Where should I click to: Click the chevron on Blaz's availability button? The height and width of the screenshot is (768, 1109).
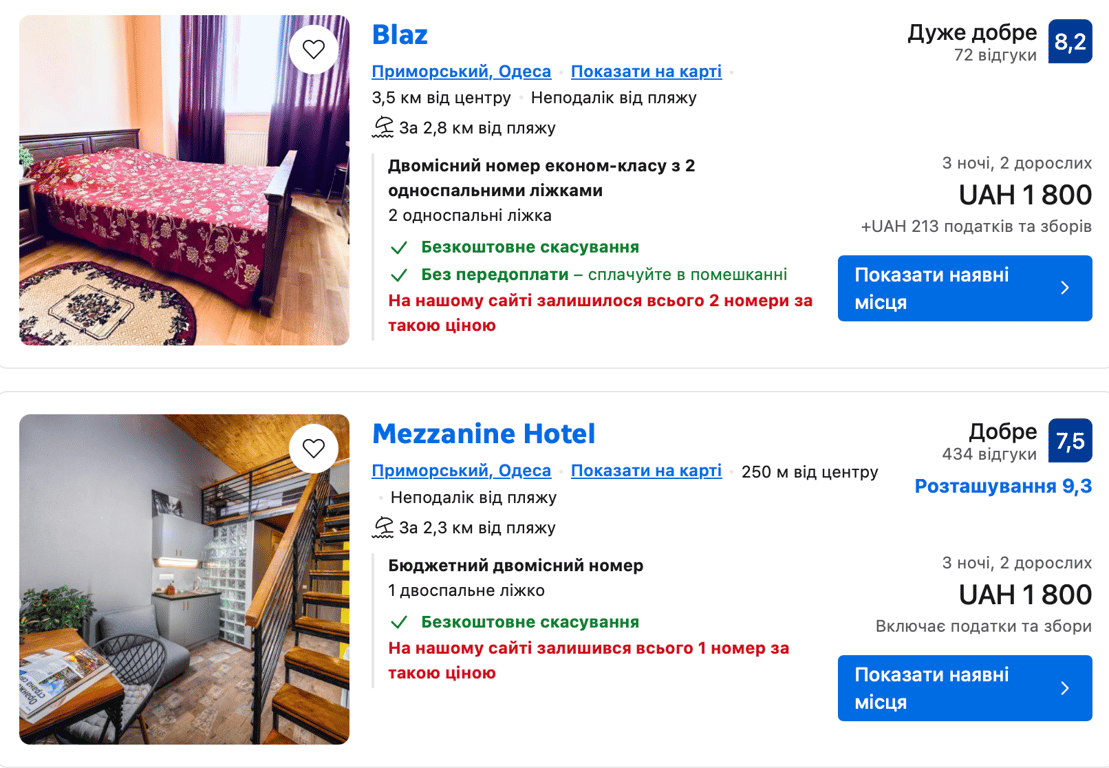coord(1065,288)
